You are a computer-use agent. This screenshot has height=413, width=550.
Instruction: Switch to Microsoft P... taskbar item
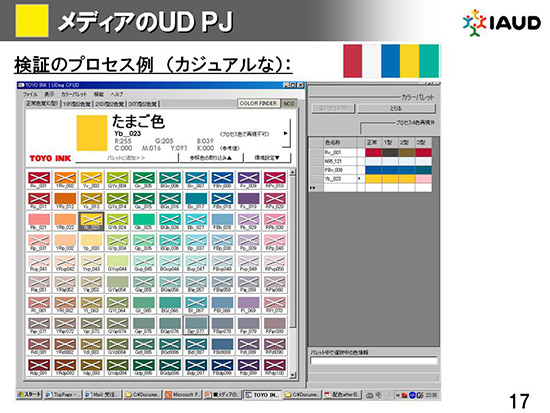coord(182,395)
